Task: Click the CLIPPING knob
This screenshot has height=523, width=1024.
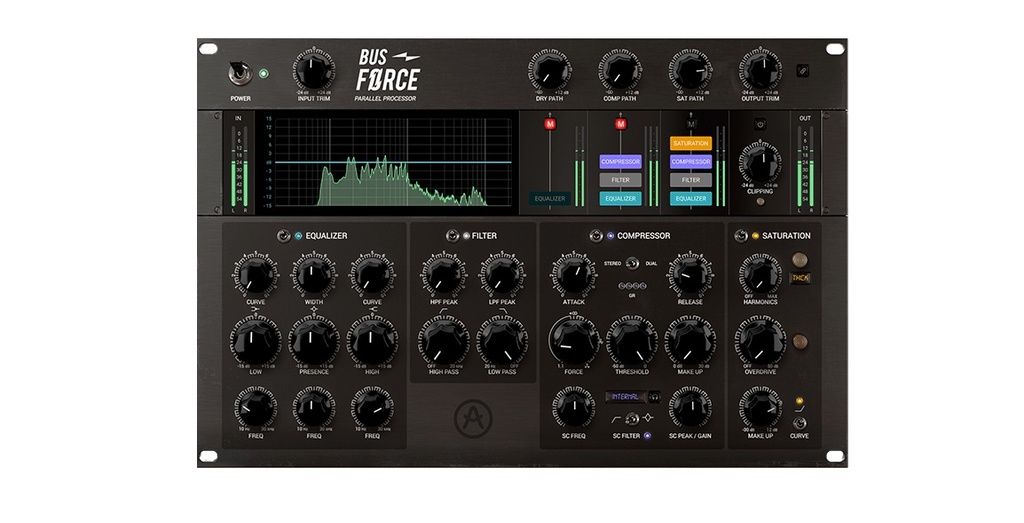Action: [x=760, y=163]
